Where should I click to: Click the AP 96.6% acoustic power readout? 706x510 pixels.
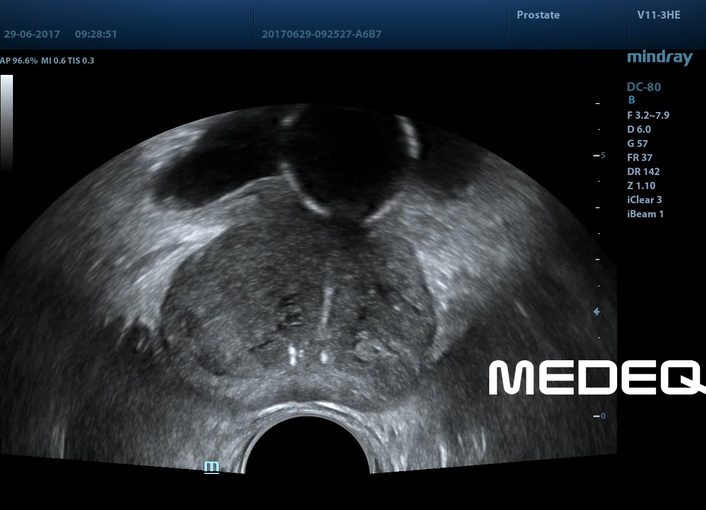(19, 60)
